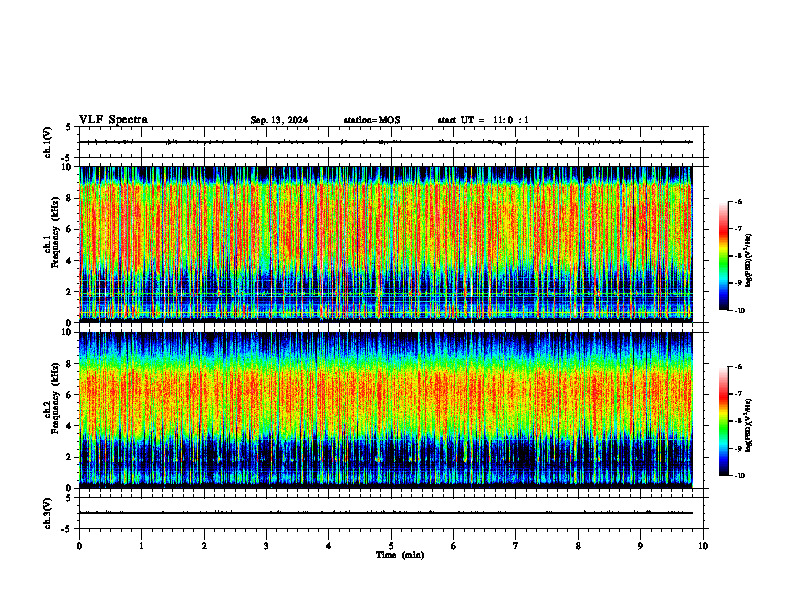This screenshot has height=612, width=792.
Task: Click time axis tick label "9"
Action: 640,546
